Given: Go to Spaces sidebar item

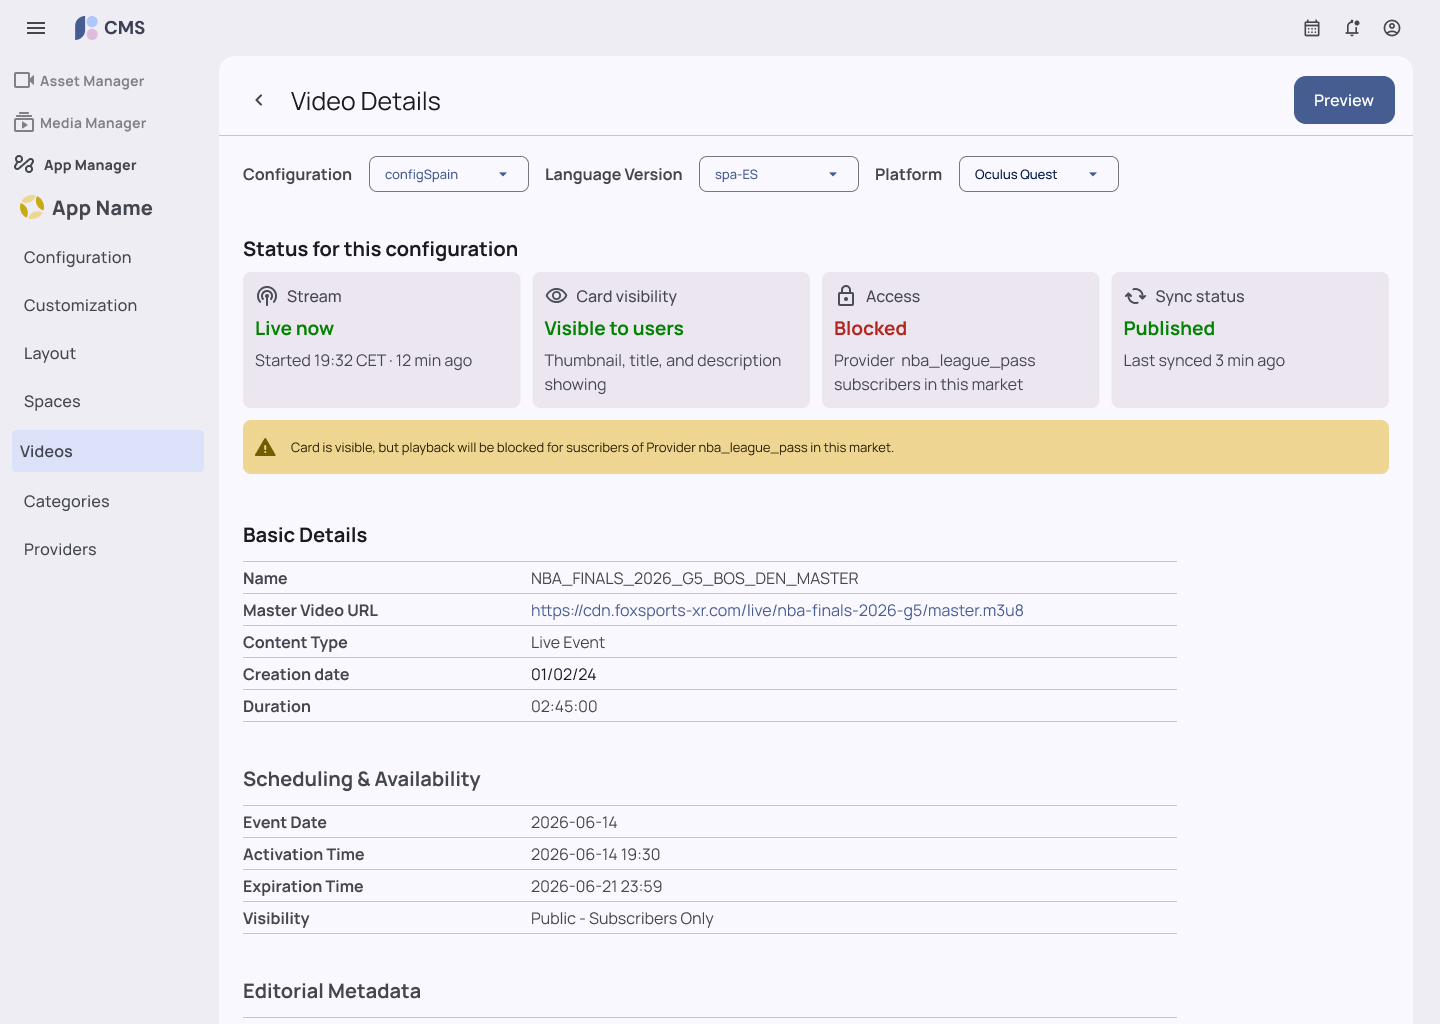Looking at the screenshot, I should point(52,401).
